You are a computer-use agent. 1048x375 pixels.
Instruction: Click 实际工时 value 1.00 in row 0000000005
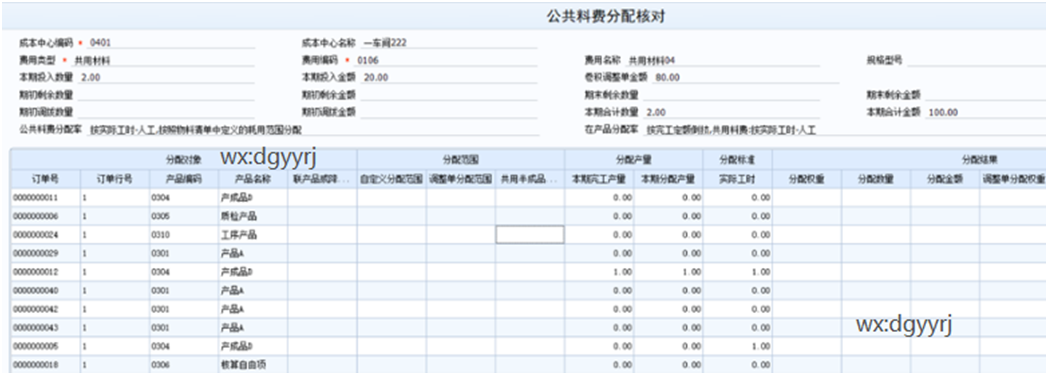tap(738, 347)
